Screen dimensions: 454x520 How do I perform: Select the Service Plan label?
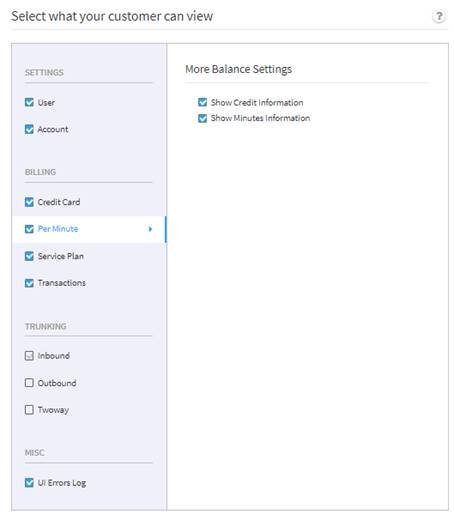click(x=61, y=256)
